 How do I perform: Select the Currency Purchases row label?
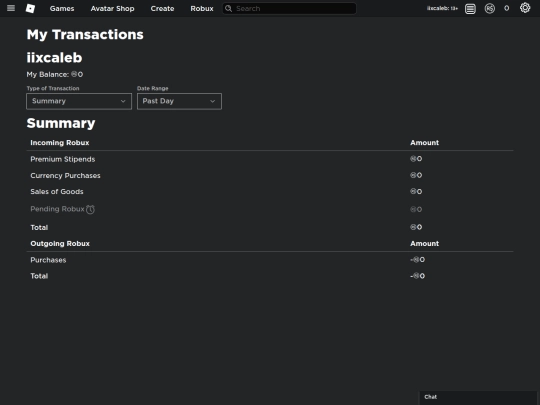click(x=65, y=176)
